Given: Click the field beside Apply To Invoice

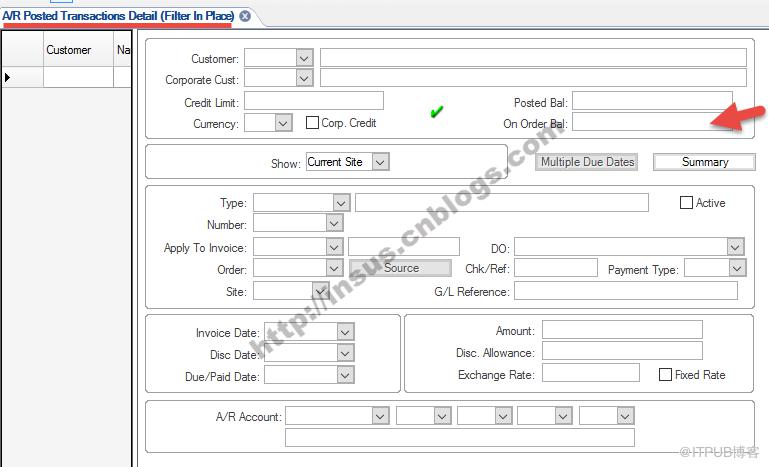Looking at the screenshot, I should [404, 247].
